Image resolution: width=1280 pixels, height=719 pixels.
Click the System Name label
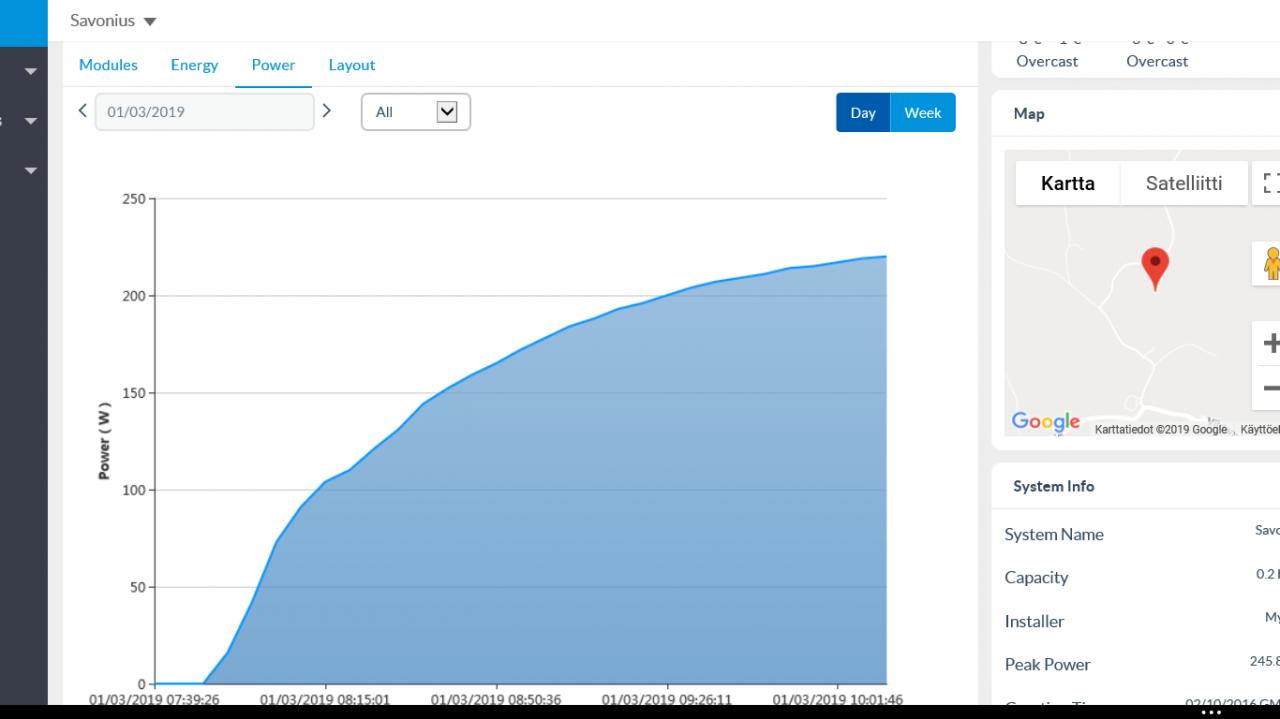click(1054, 534)
